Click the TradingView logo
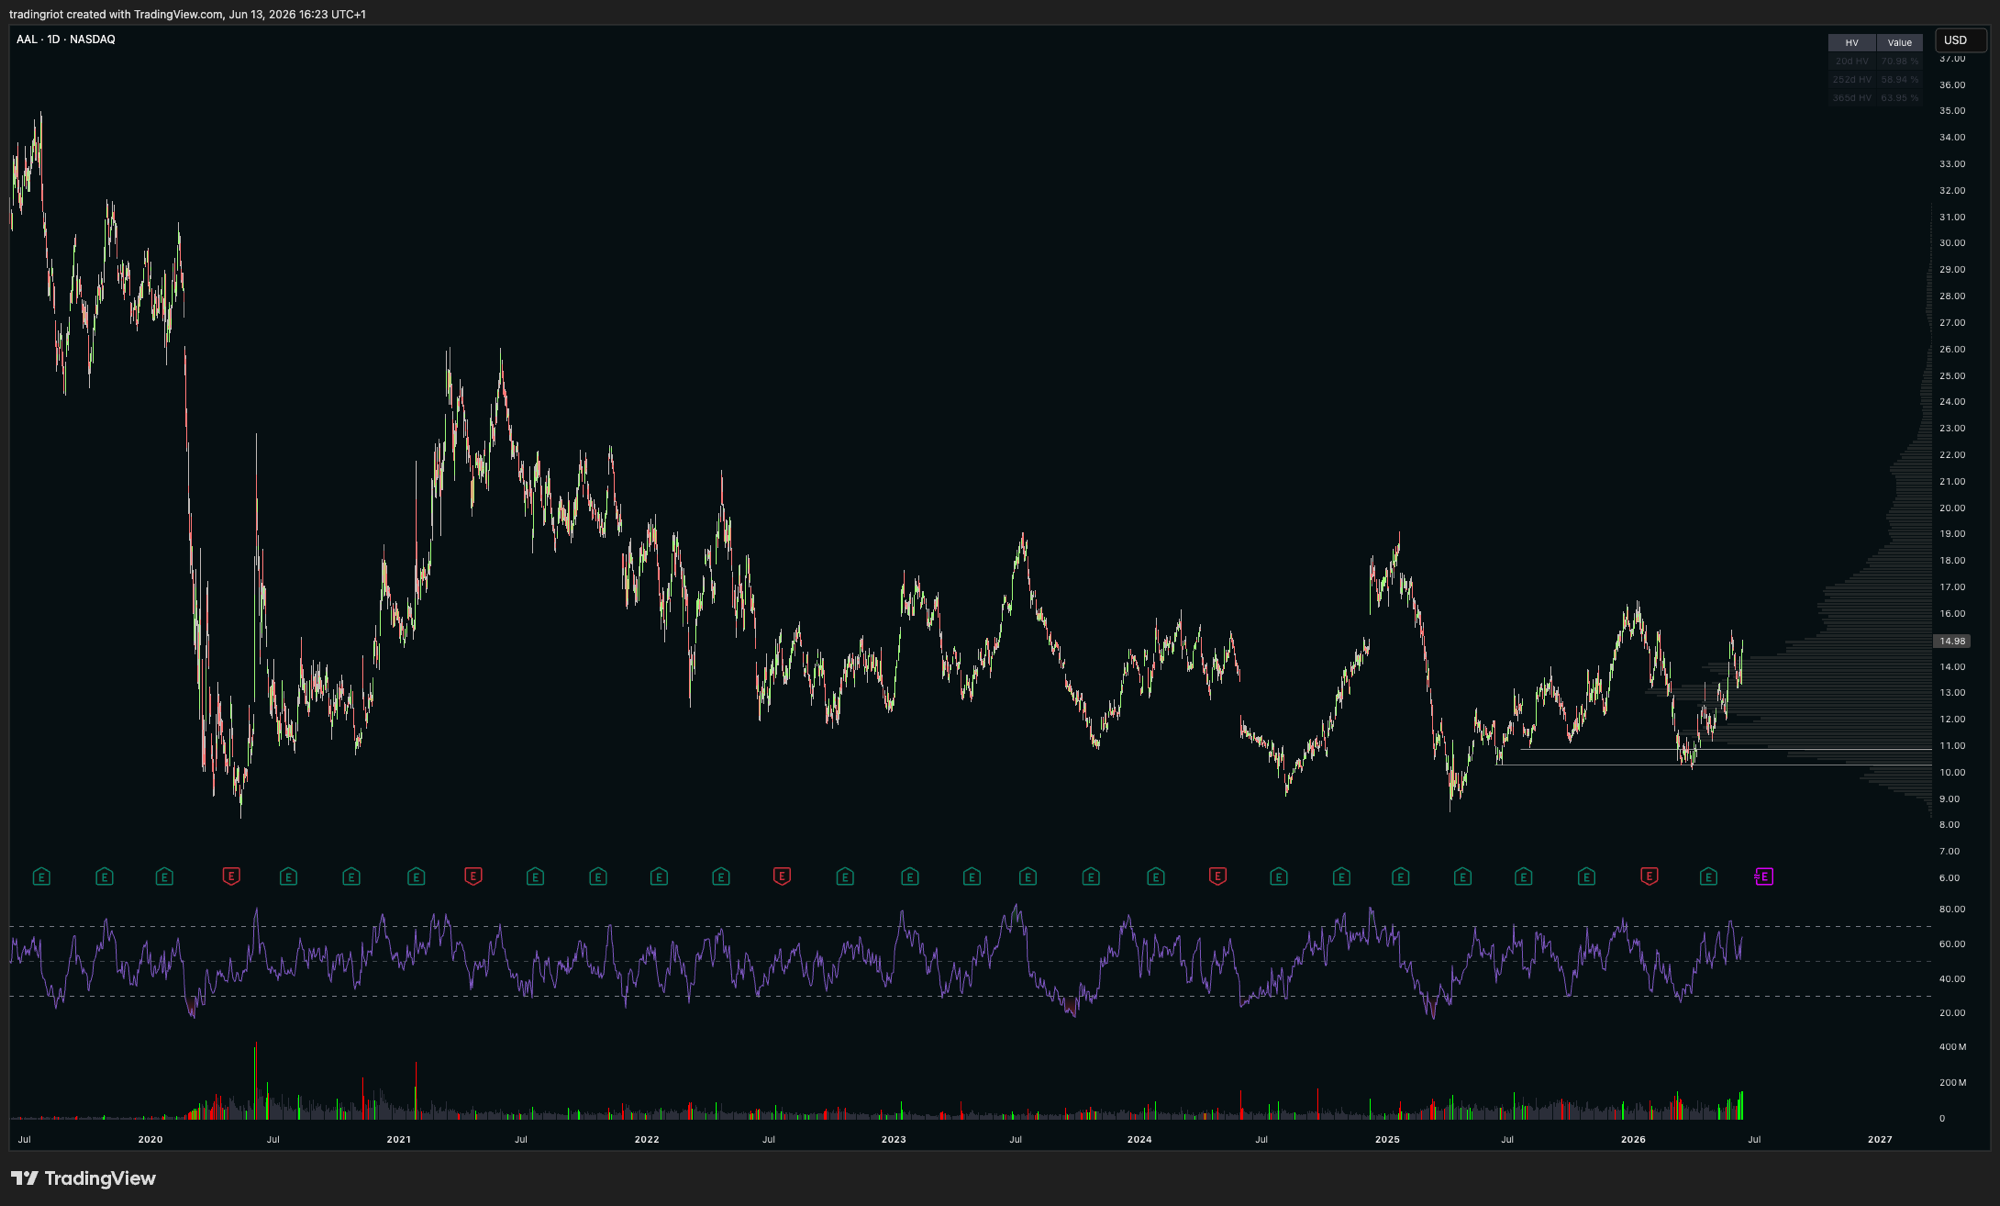The width and height of the screenshot is (2000, 1206). pos(83,1178)
